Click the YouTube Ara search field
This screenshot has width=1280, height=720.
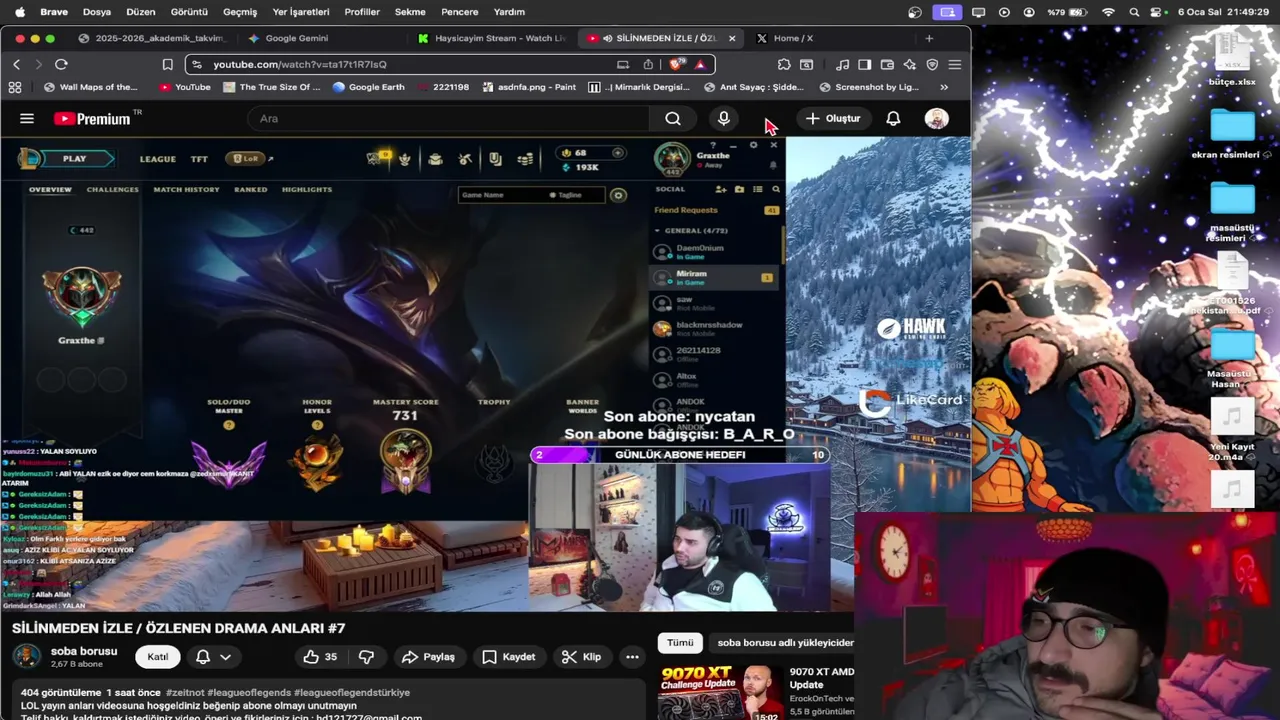pos(450,118)
